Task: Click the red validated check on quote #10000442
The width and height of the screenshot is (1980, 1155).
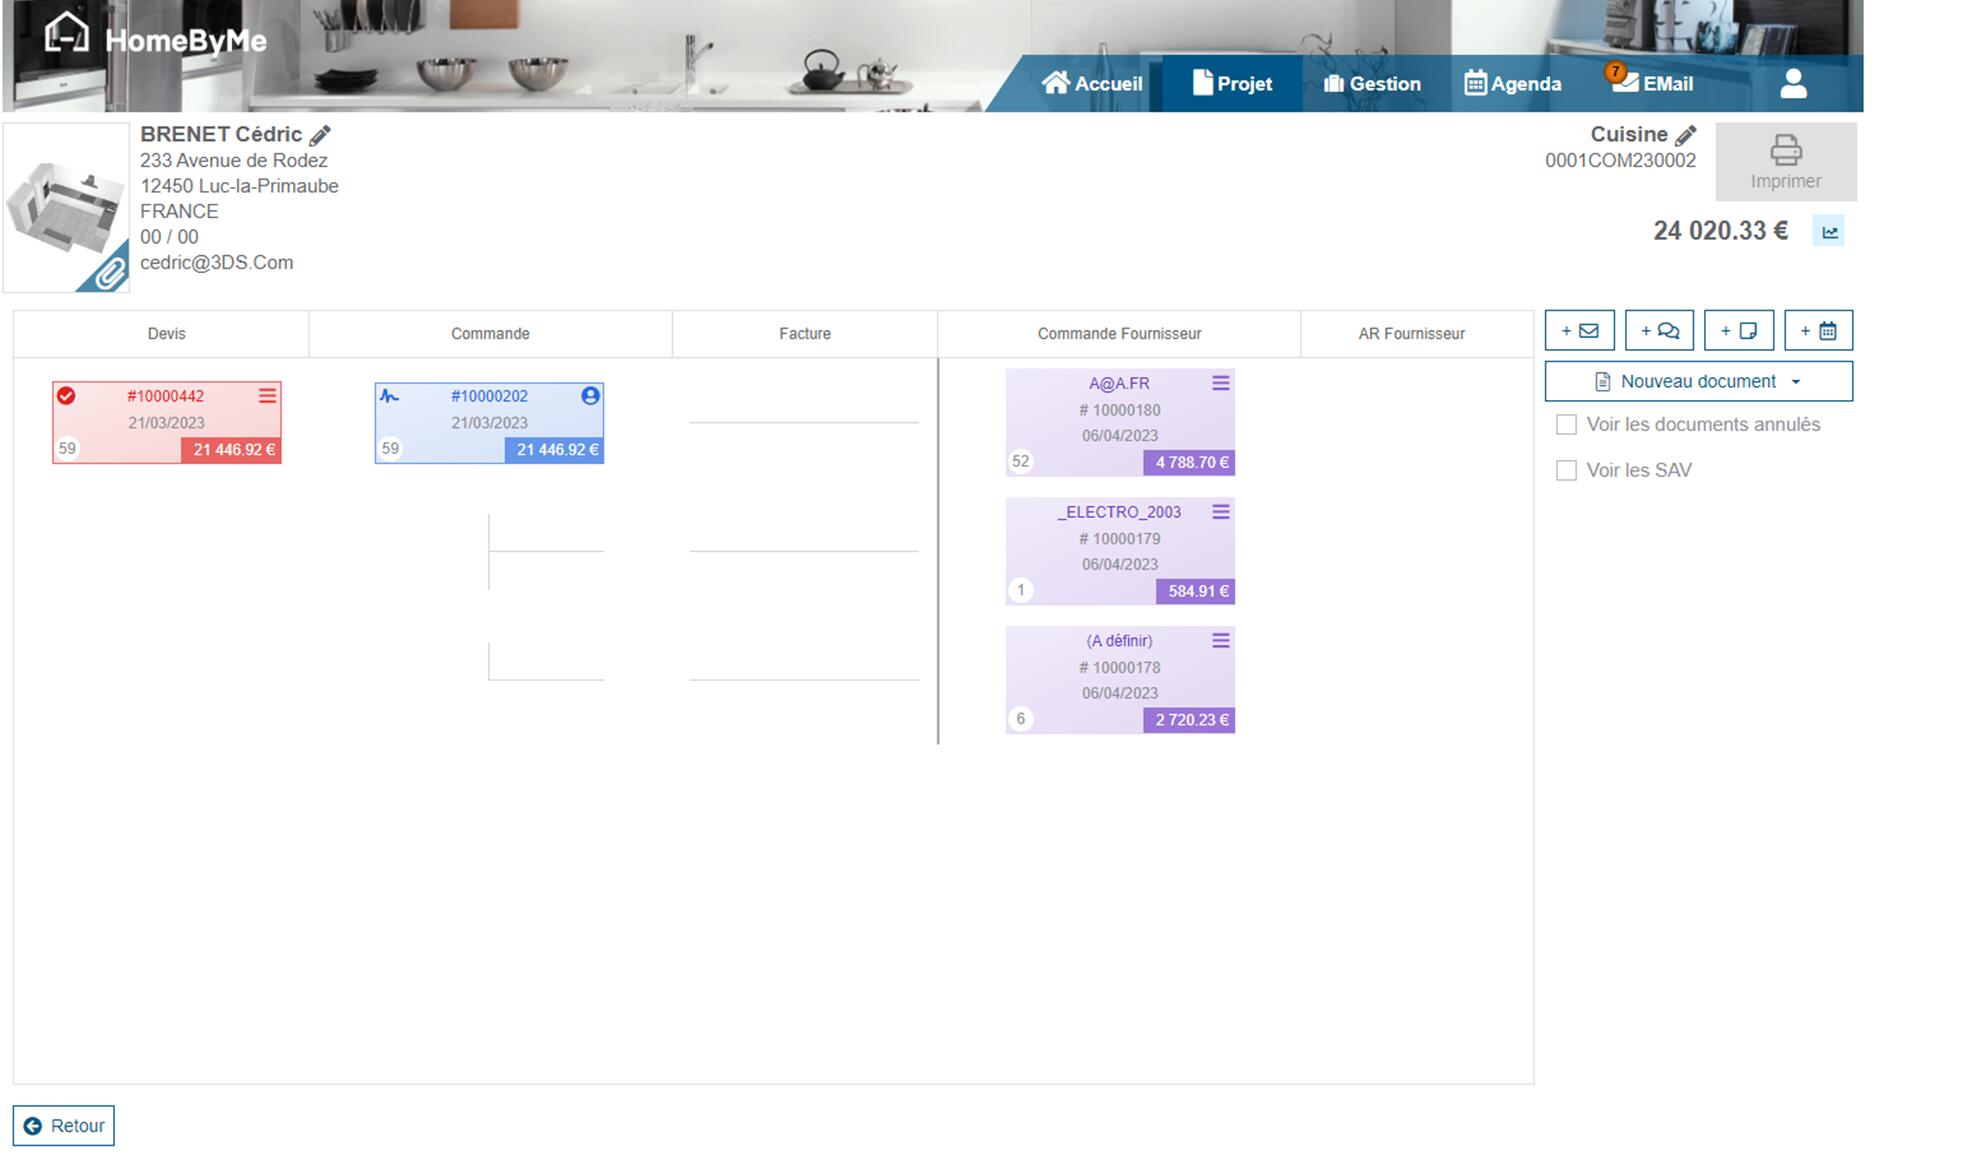Action: tap(66, 396)
